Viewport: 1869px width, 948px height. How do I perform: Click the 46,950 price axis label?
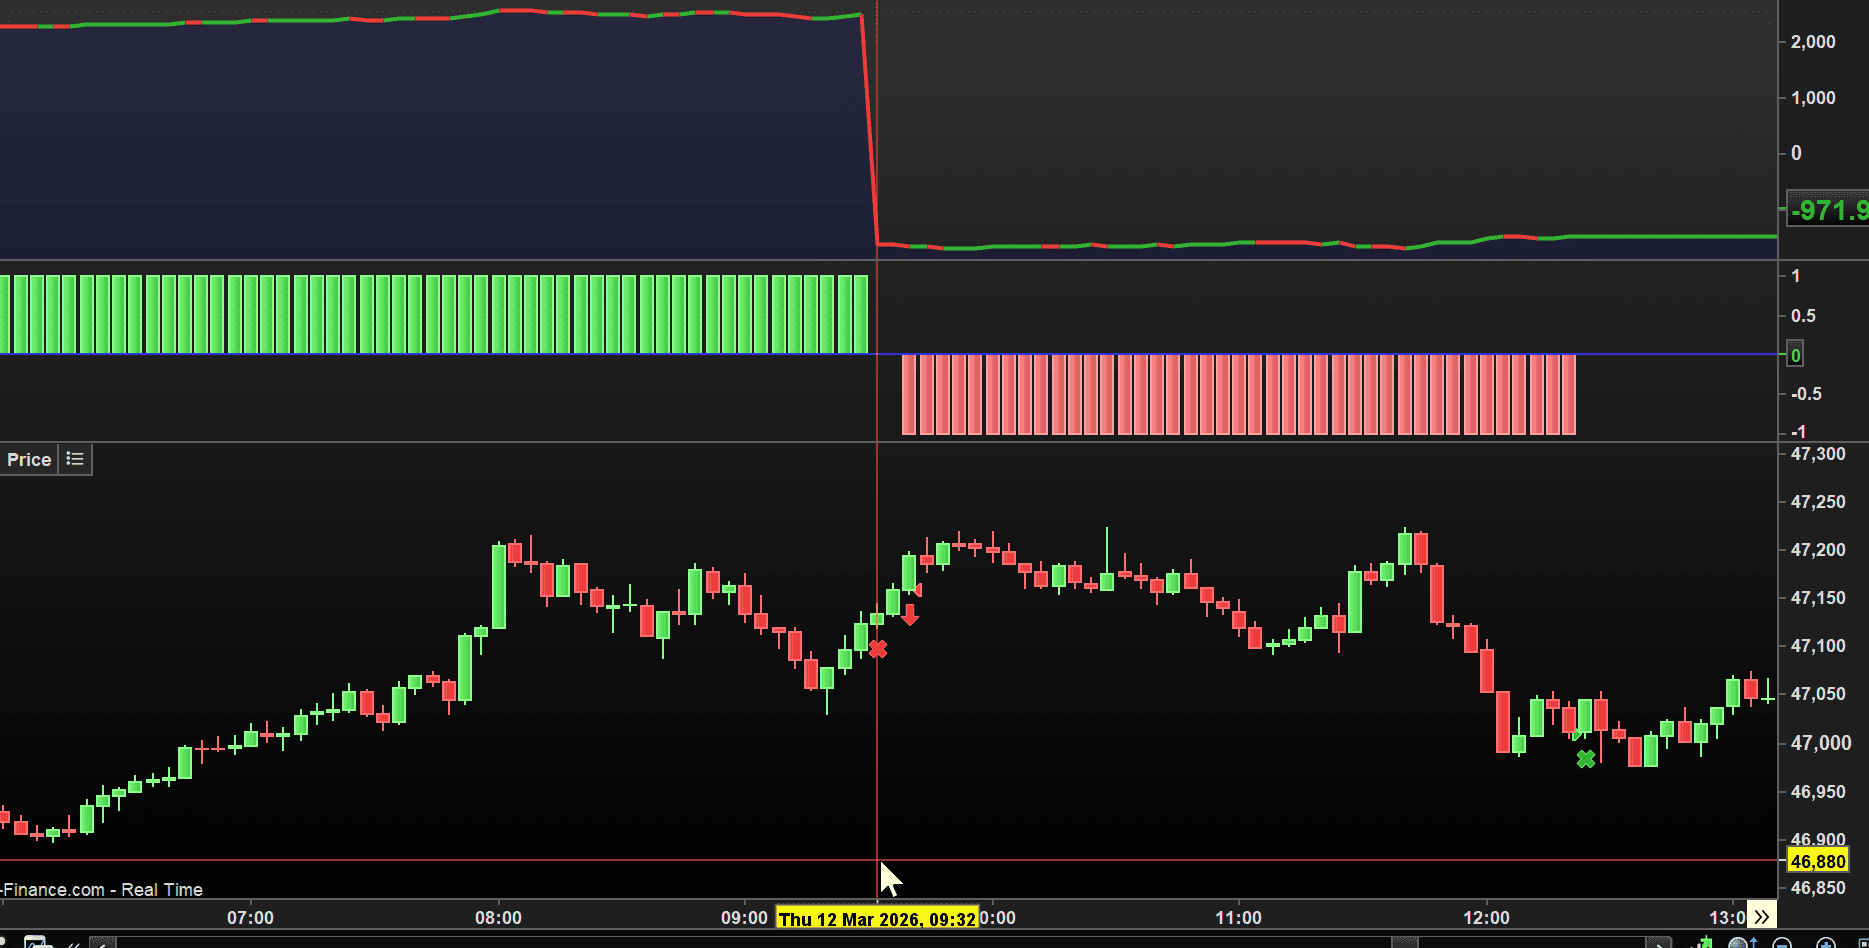(x=1818, y=792)
